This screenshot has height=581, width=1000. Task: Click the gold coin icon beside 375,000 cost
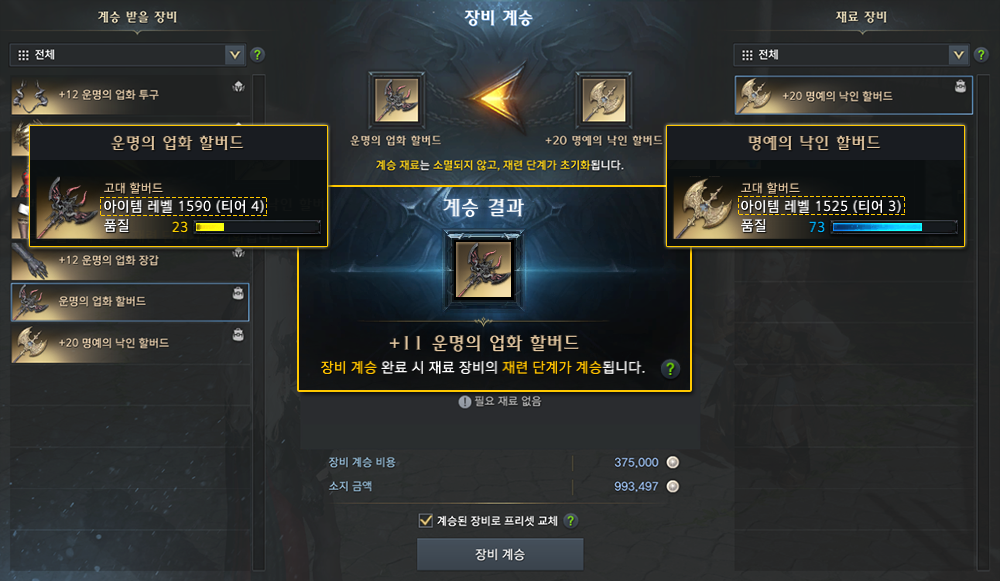tap(673, 462)
